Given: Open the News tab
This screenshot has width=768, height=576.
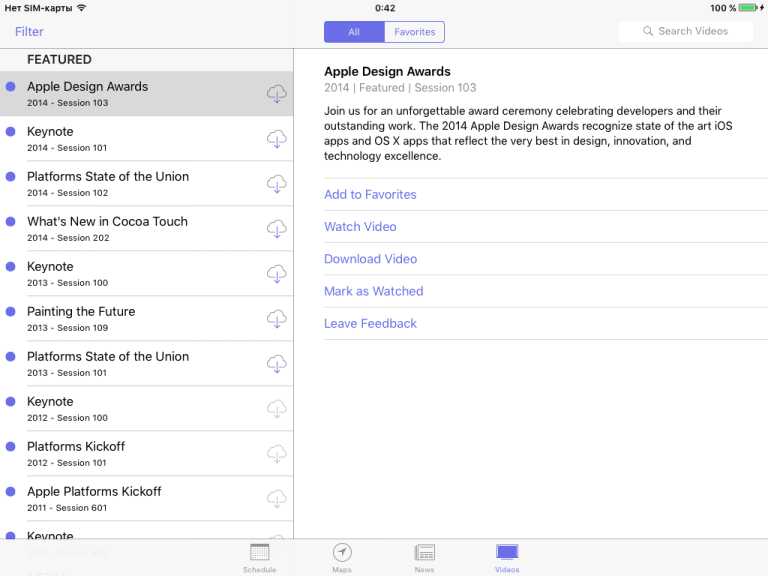Looking at the screenshot, I should tap(424, 558).
